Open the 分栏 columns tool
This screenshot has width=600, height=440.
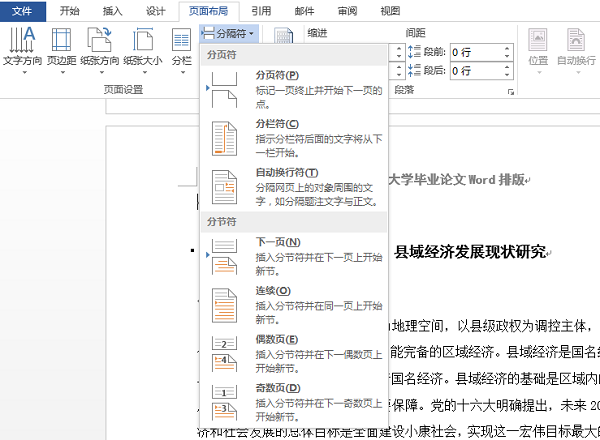click(181, 50)
